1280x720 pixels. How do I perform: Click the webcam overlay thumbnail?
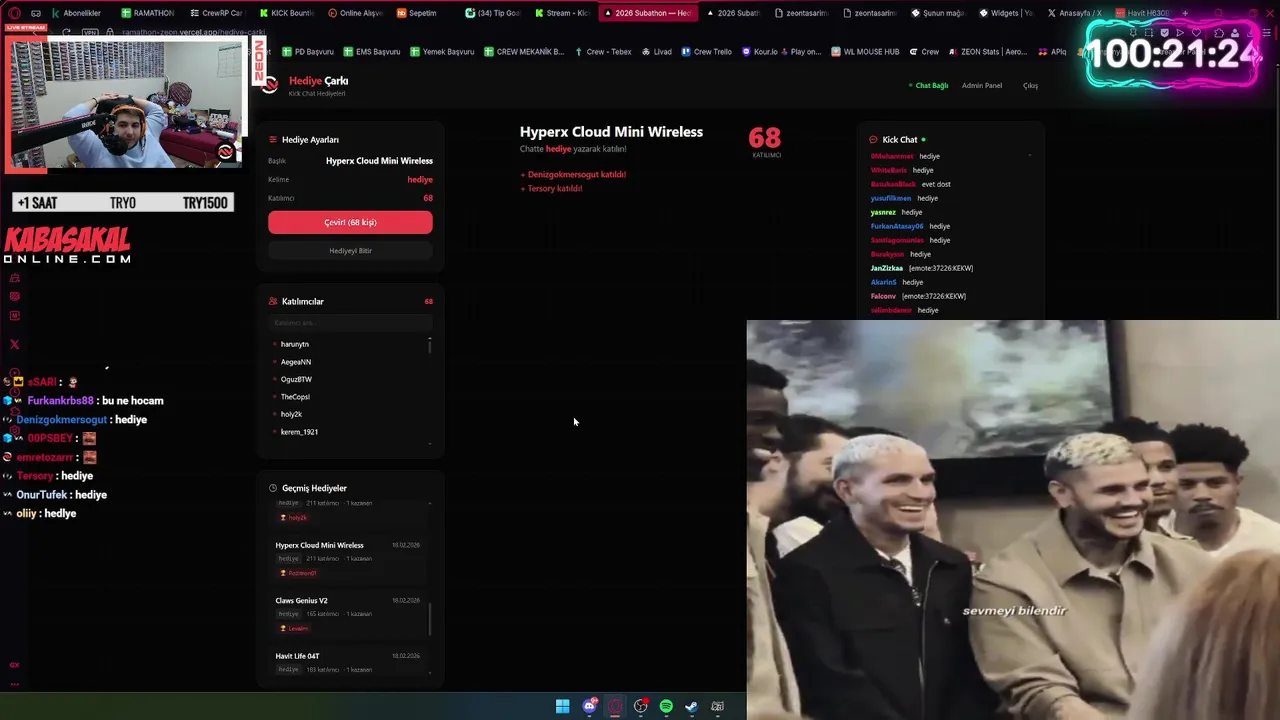pos(125,103)
